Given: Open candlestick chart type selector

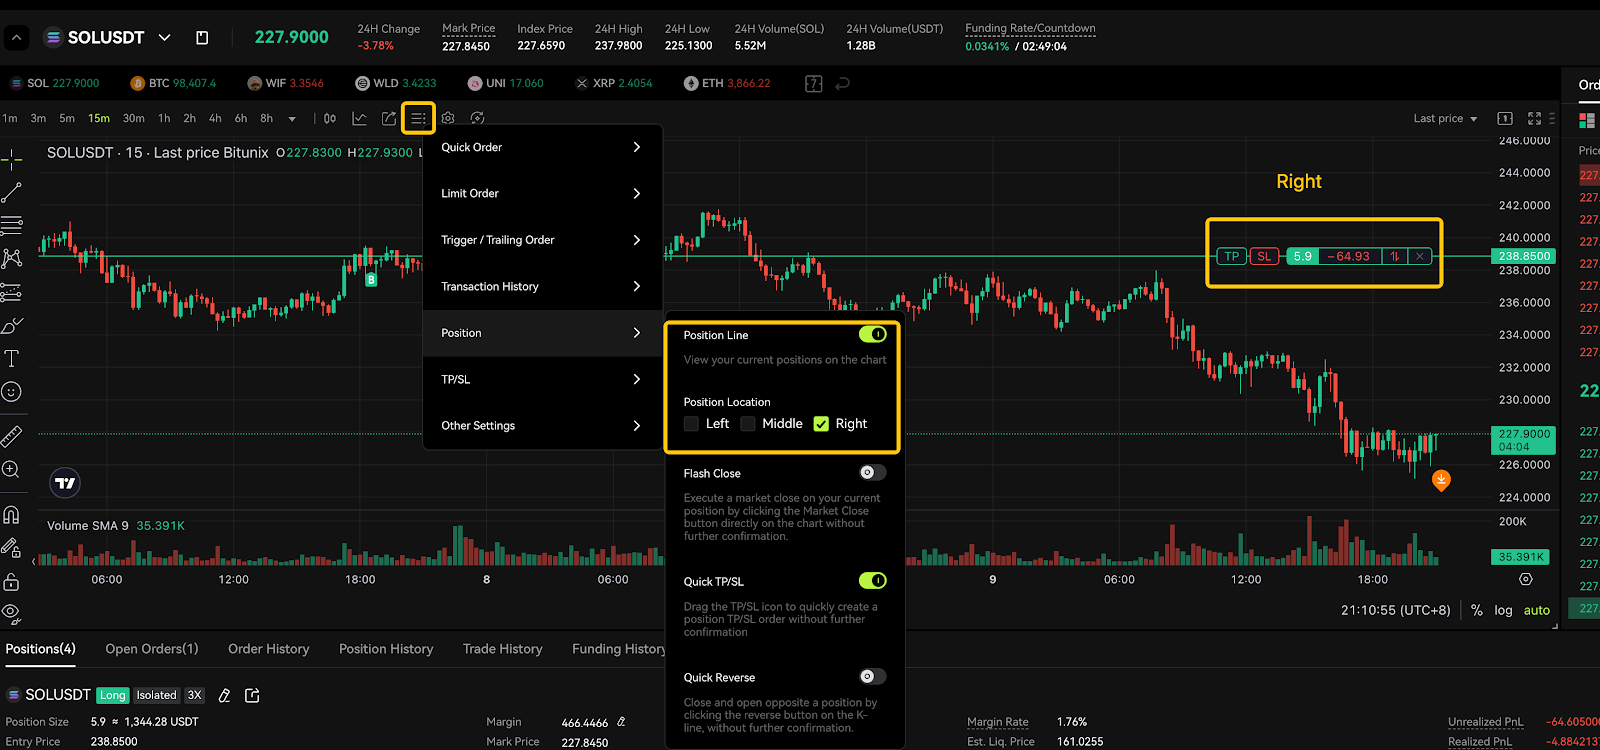Looking at the screenshot, I should pos(330,118).
